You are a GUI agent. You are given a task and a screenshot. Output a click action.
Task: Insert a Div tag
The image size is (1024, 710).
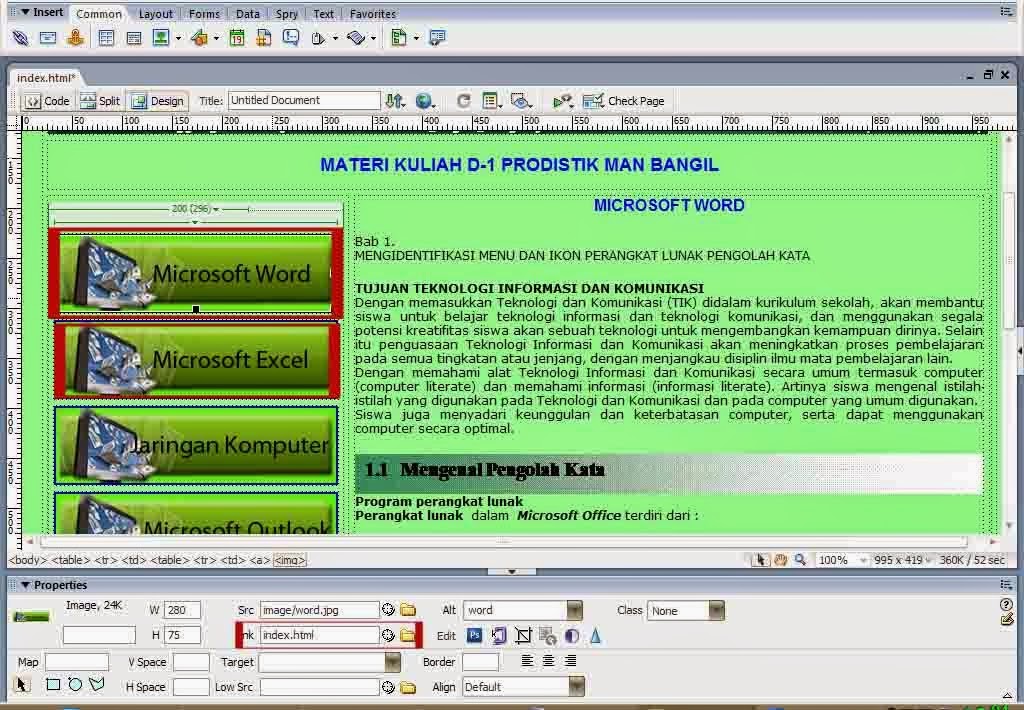(x=134, y=38)
